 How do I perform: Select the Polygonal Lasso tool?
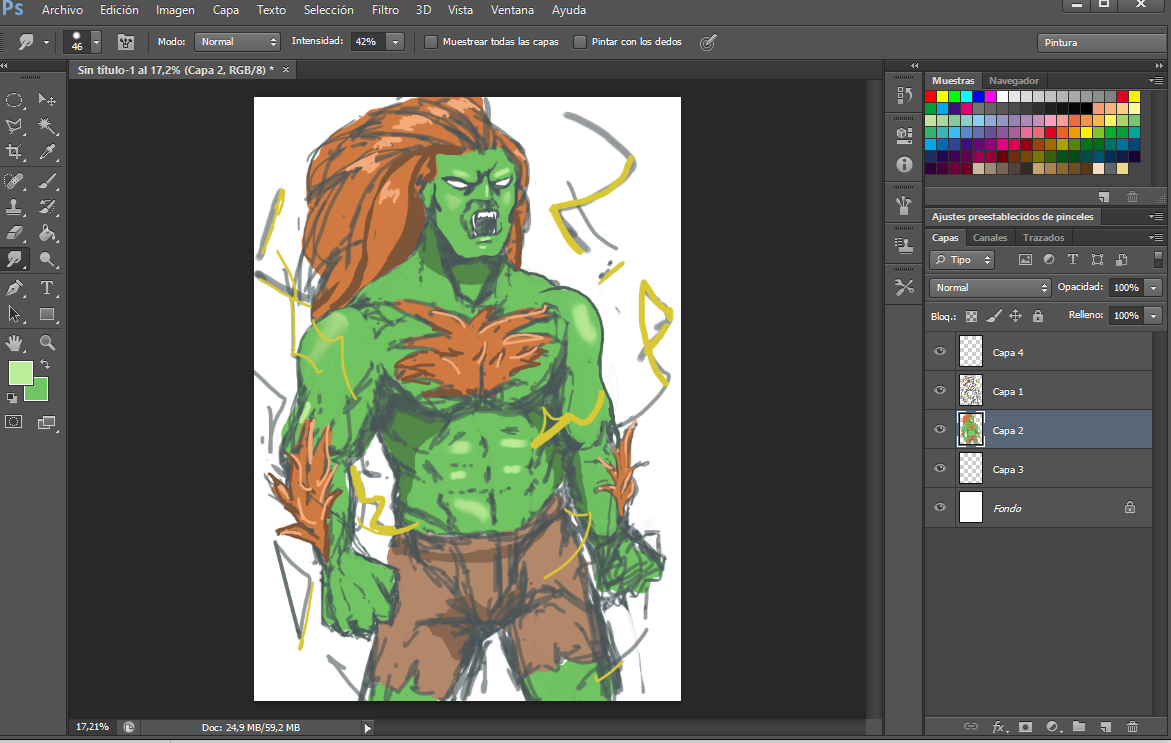14,126
